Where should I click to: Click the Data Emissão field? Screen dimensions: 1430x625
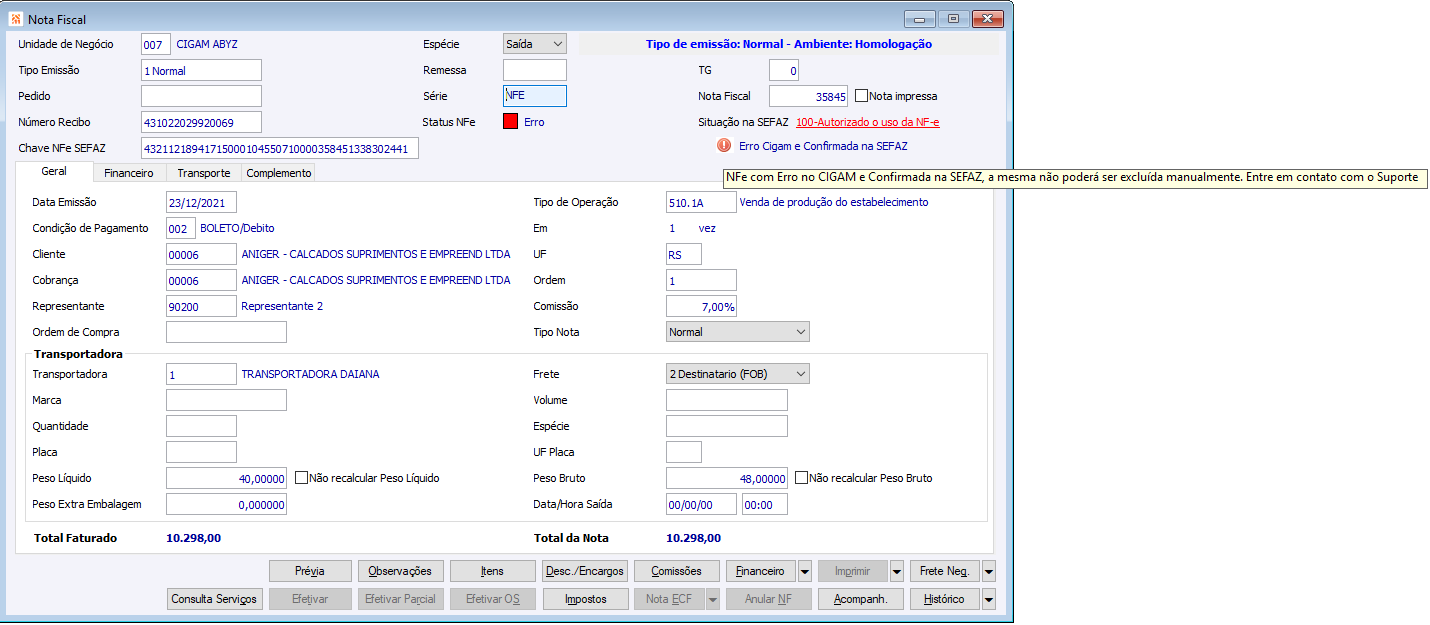pyautogui.click(x=202, y=202)
